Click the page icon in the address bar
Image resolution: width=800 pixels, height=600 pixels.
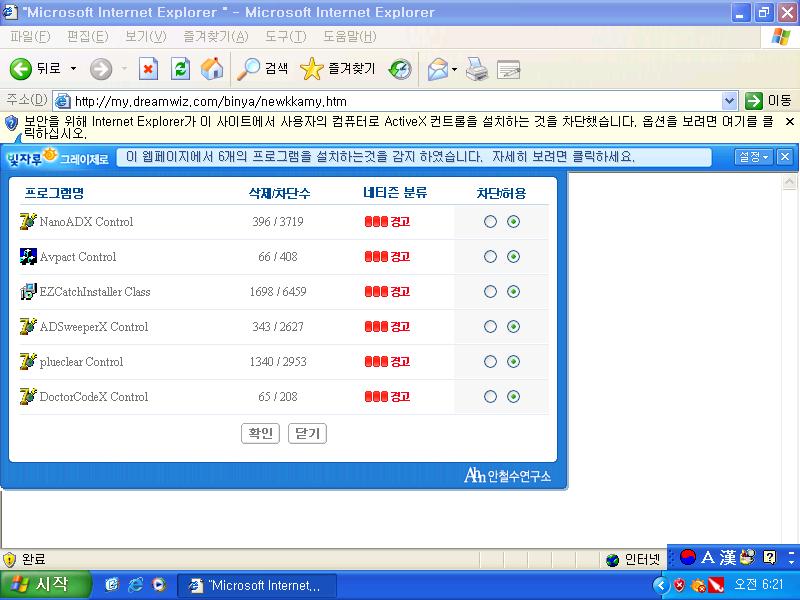62,101
